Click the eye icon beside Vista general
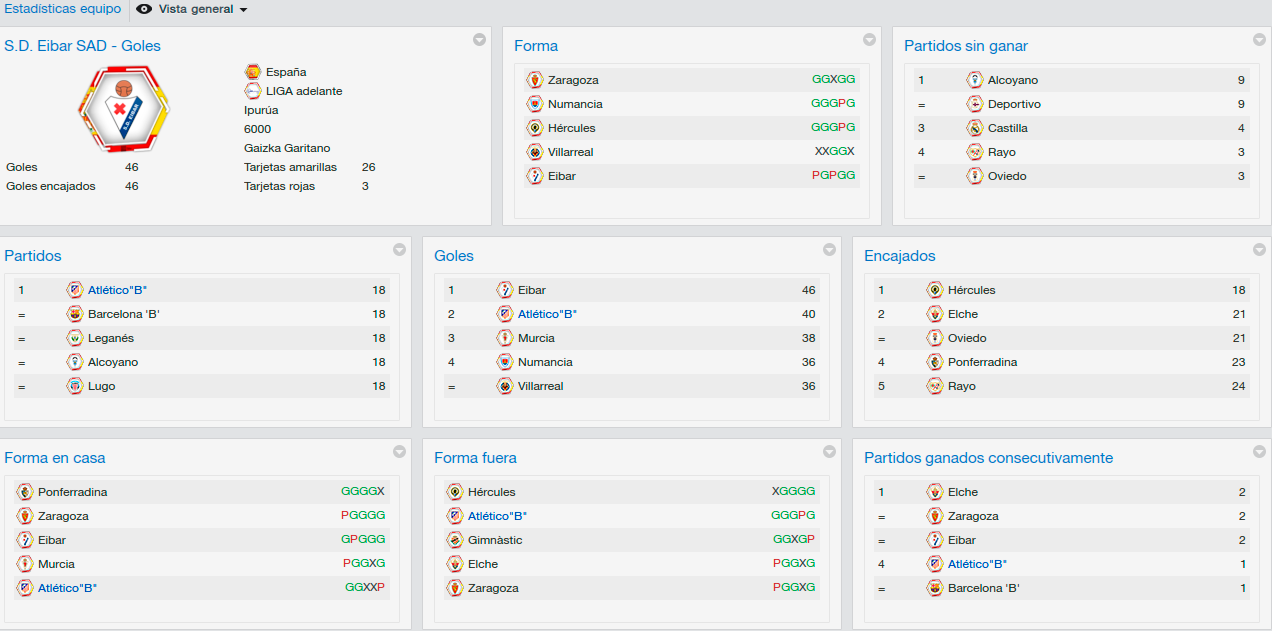 (x=144, y=9)
